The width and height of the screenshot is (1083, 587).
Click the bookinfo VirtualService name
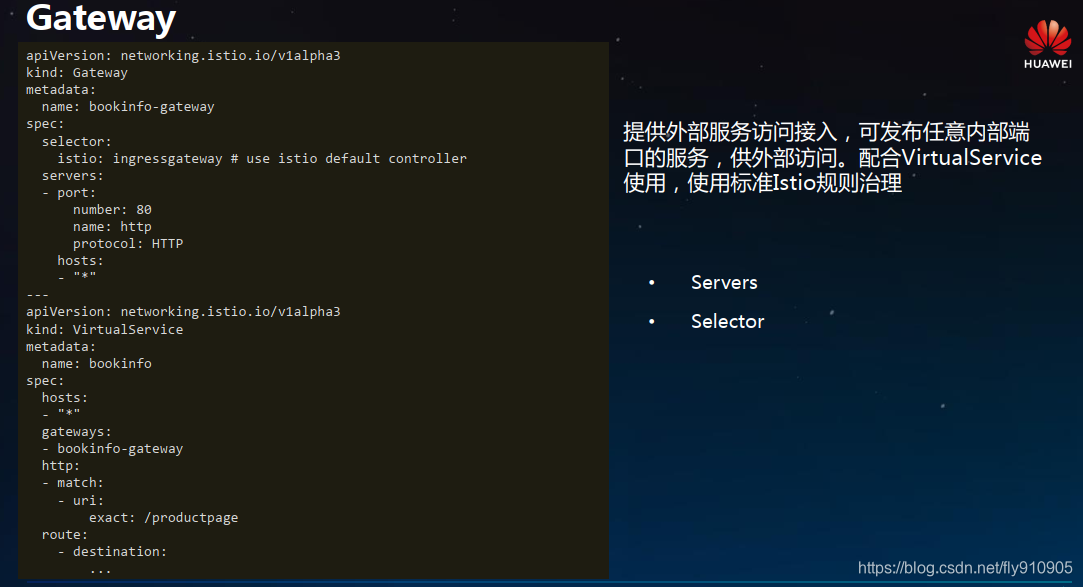click(x=98, y=363)
